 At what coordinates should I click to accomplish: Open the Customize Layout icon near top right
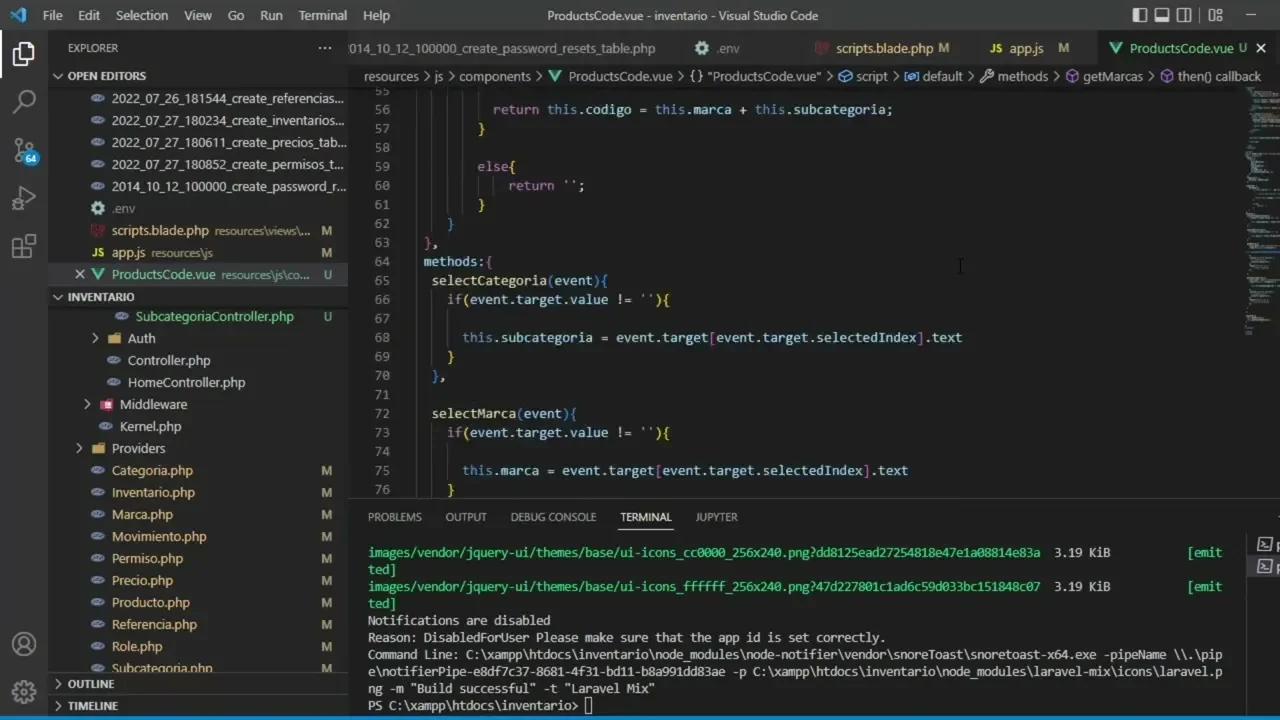(1216, 15)
